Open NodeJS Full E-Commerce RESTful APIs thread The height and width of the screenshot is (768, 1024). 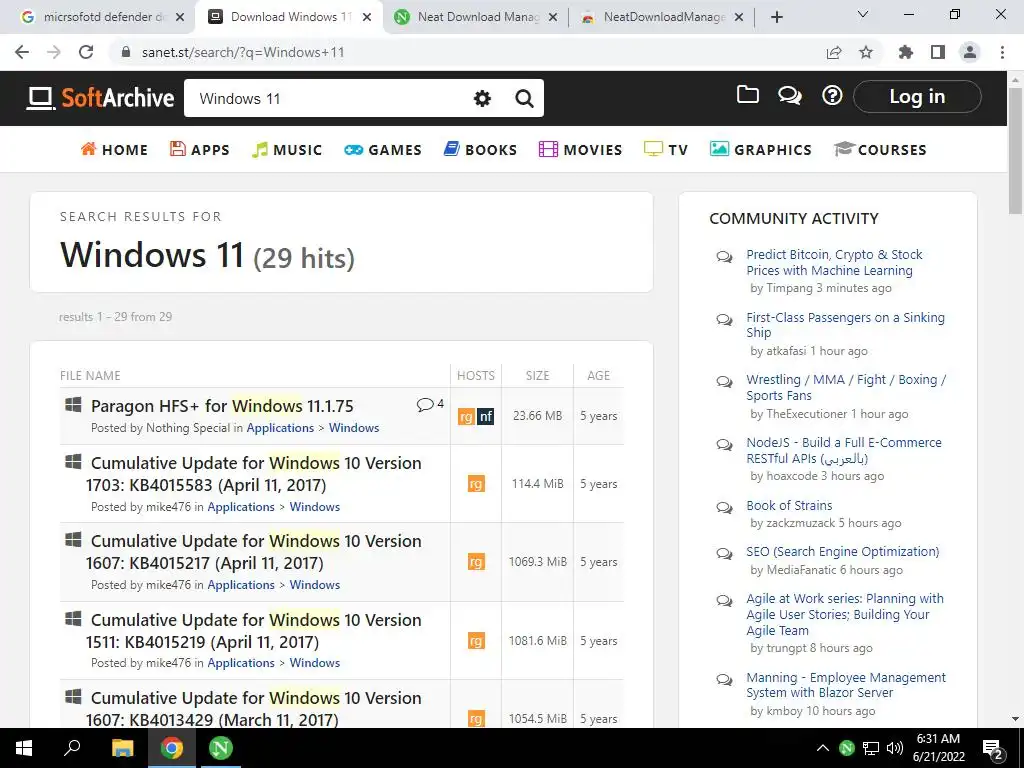[844, 451]
